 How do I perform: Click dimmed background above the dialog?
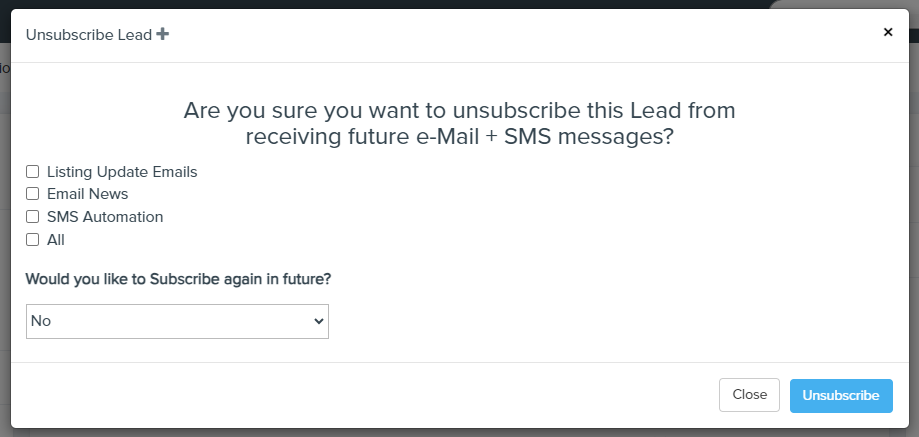coord(400,4)
